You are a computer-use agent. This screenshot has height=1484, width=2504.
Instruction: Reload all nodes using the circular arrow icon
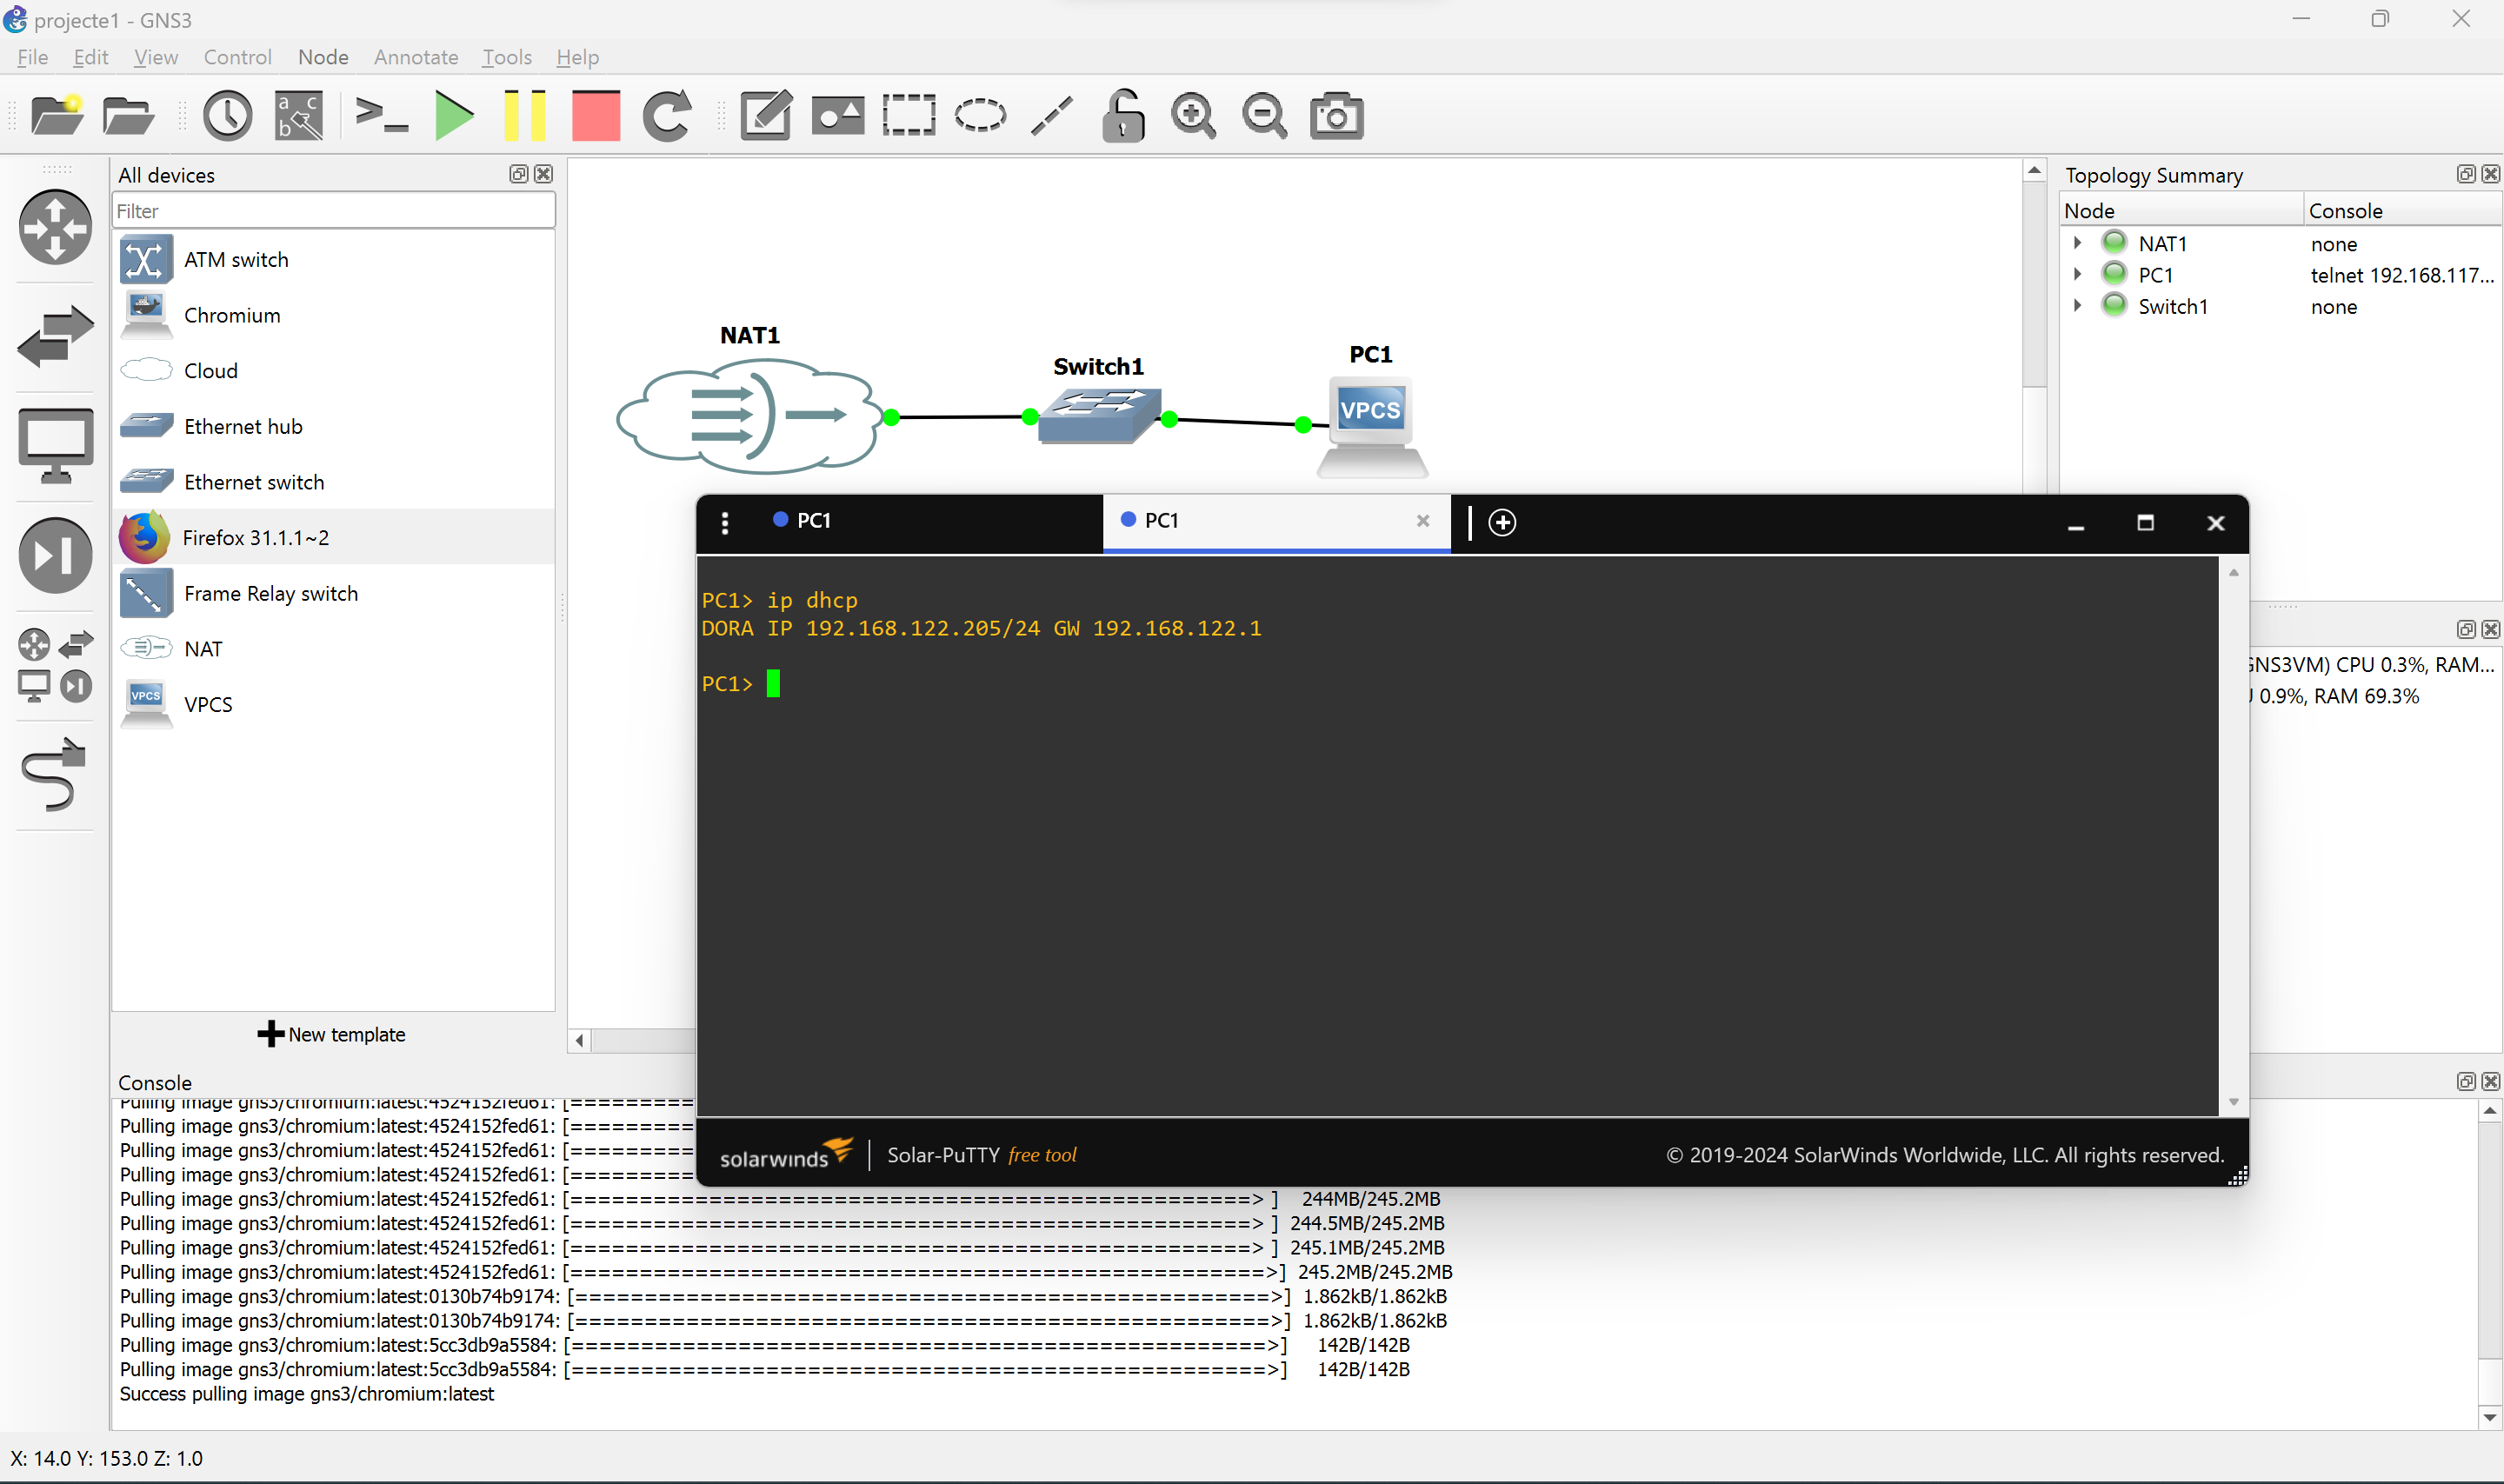tap(666, 115)
